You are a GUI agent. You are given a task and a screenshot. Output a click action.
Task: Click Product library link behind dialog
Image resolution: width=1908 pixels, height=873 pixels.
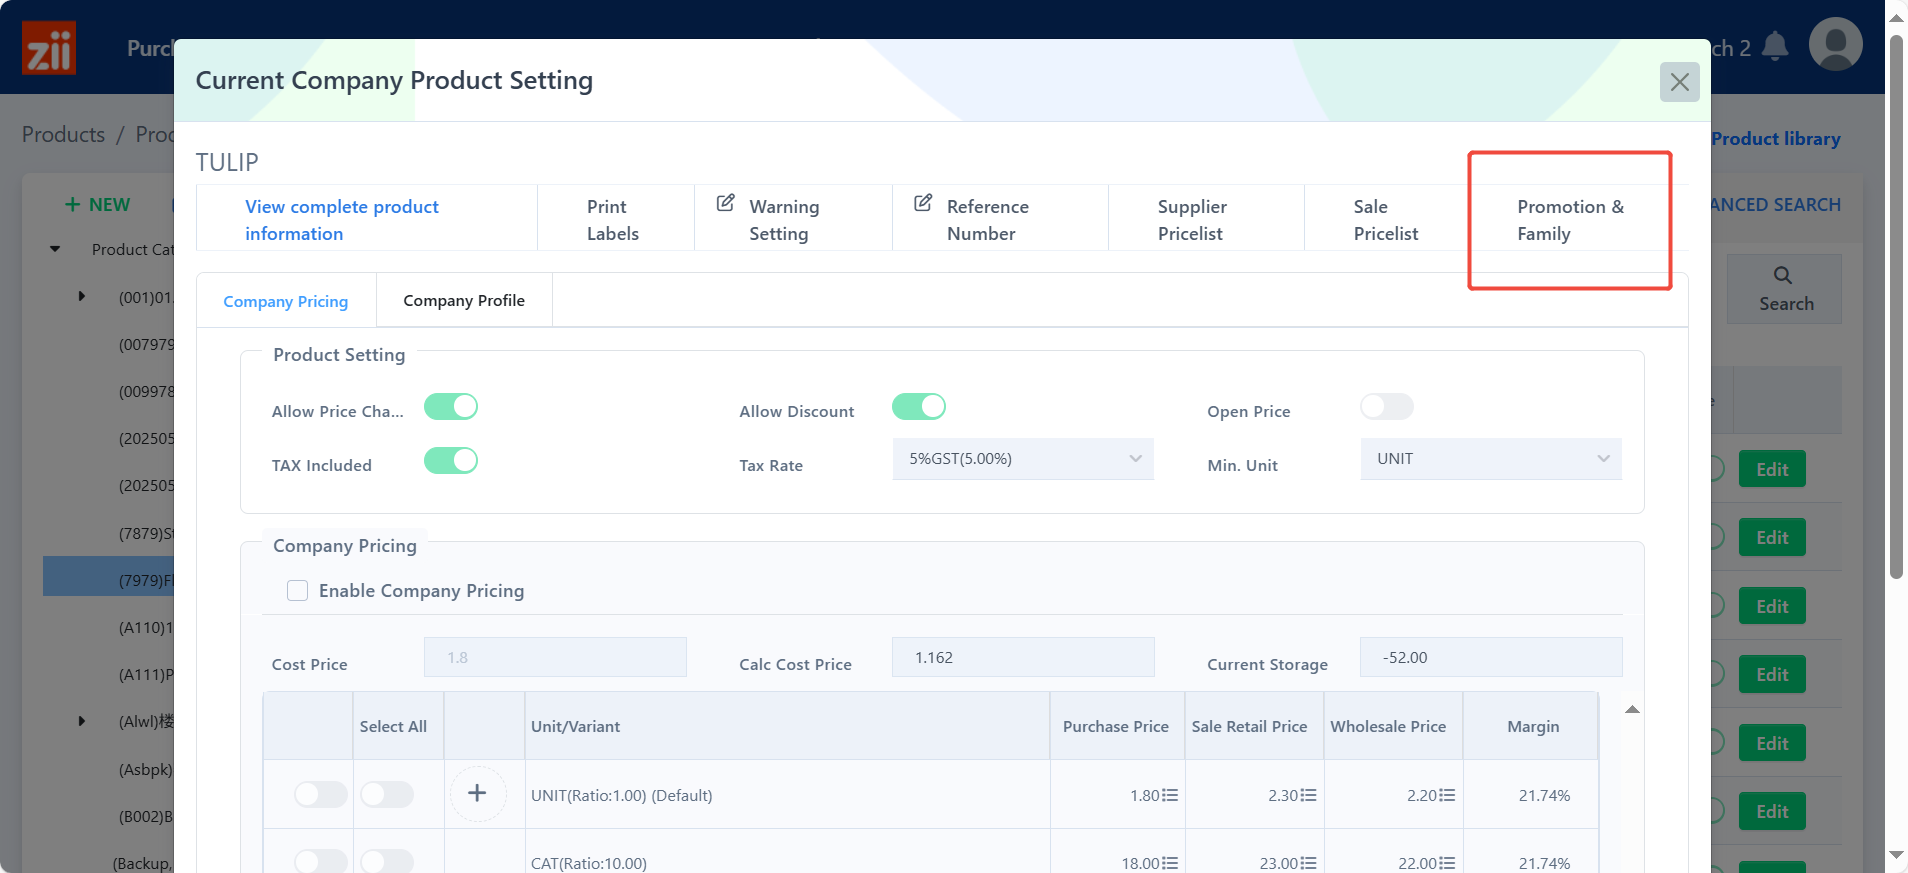point(1776,139)
